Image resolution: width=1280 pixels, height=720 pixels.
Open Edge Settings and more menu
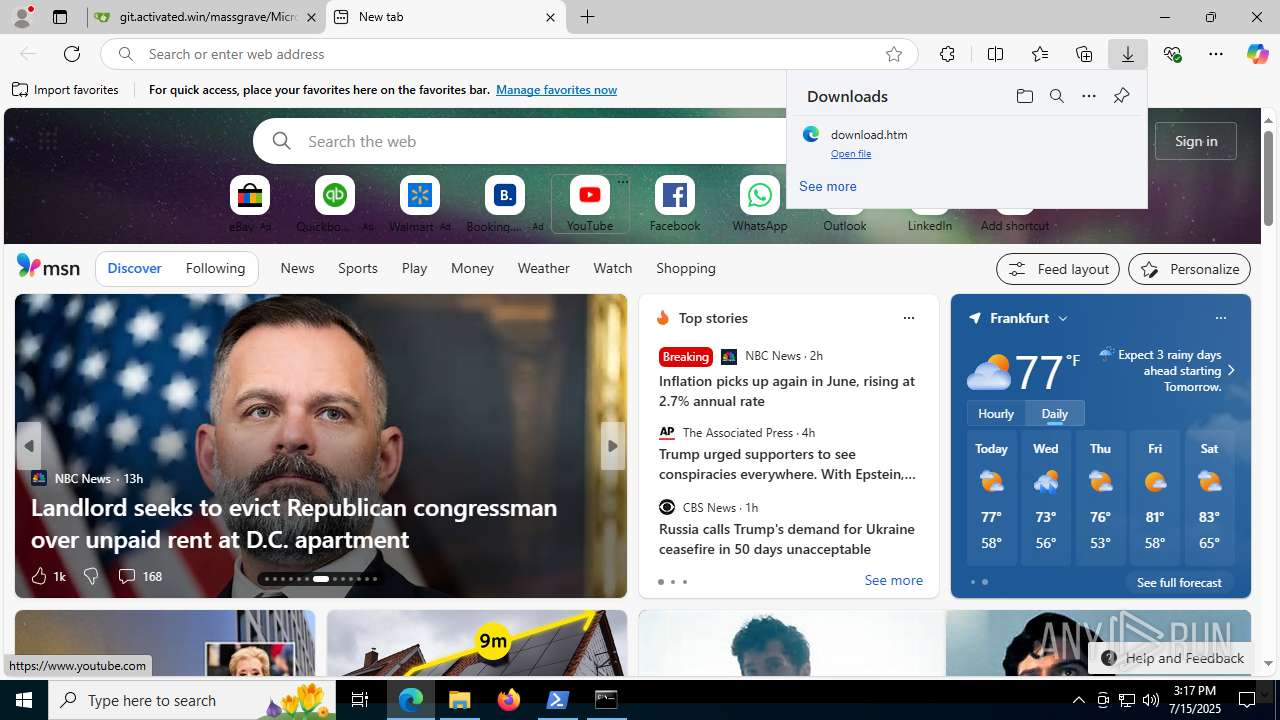point(1216,54)
